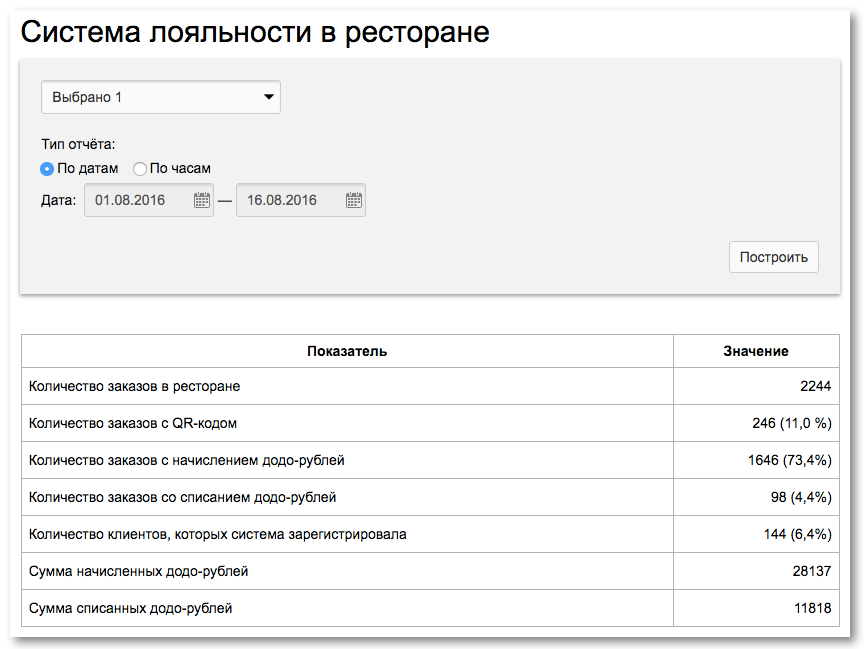Click the 'Показатель' column header
Viewport: 868px width, 649px height.
pyautogui.click(x=347, y=351)
